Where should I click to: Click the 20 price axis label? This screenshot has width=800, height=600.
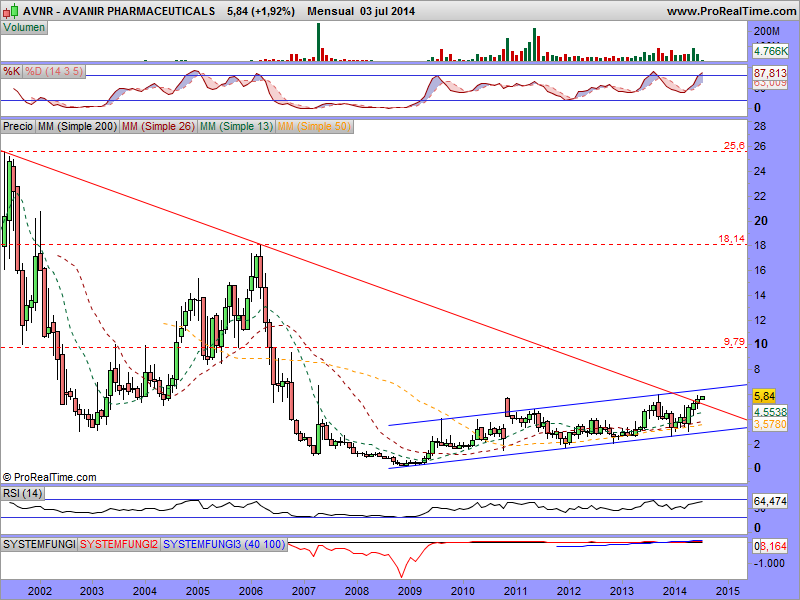[x=761, y=221]
